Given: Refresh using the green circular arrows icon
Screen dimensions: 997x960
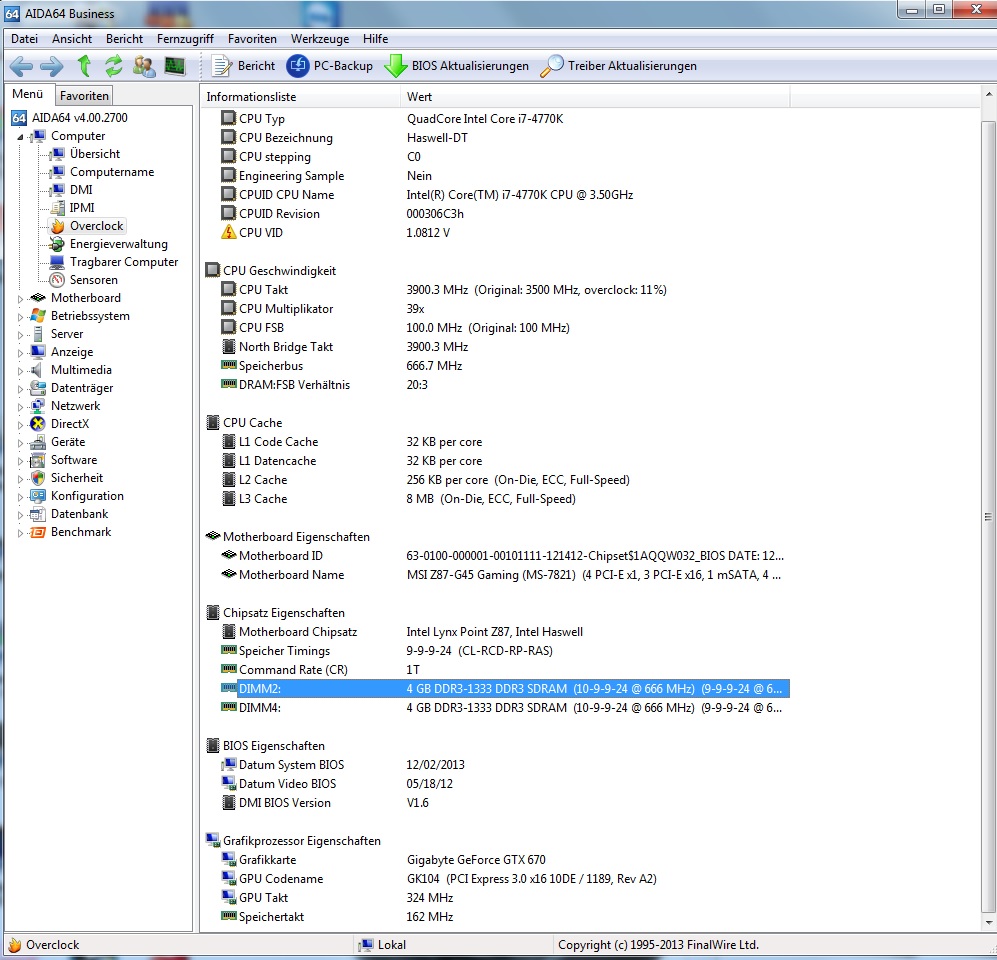Looking at the screenshot, I should click(113, 65).
